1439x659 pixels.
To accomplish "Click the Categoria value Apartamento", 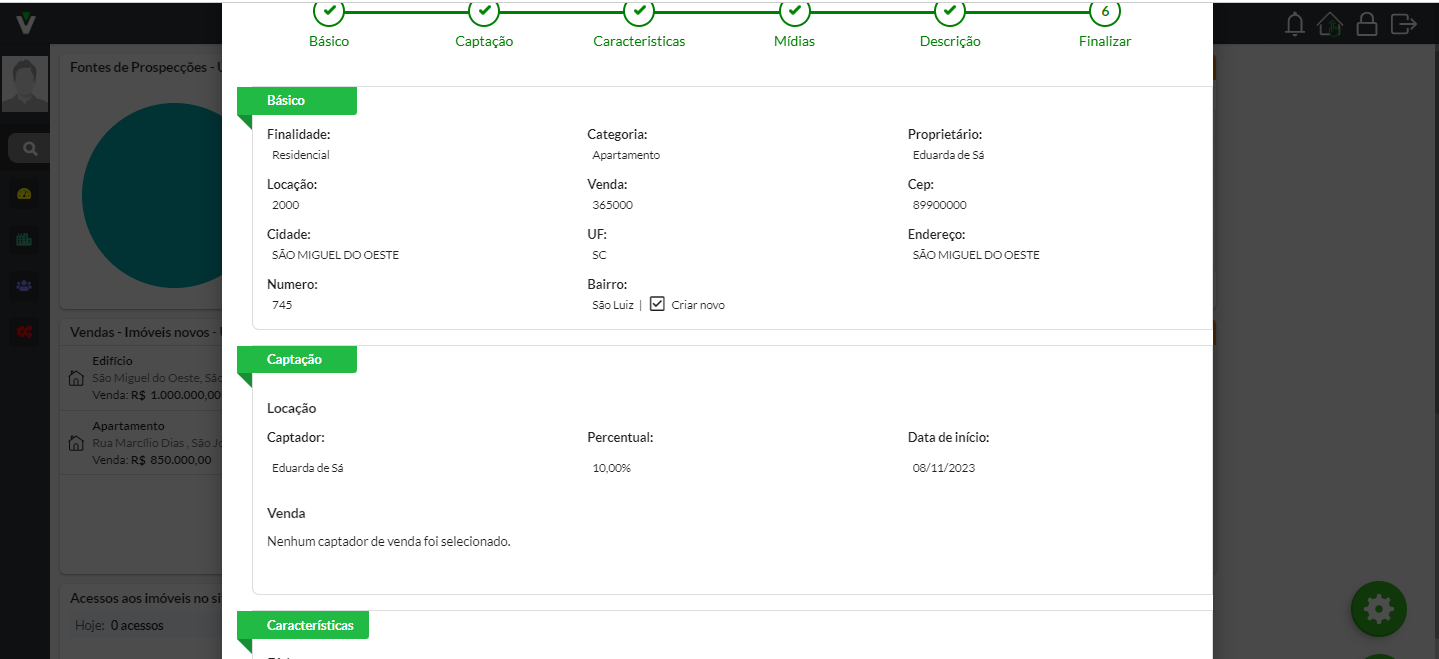I will click(x=626, y=155).
